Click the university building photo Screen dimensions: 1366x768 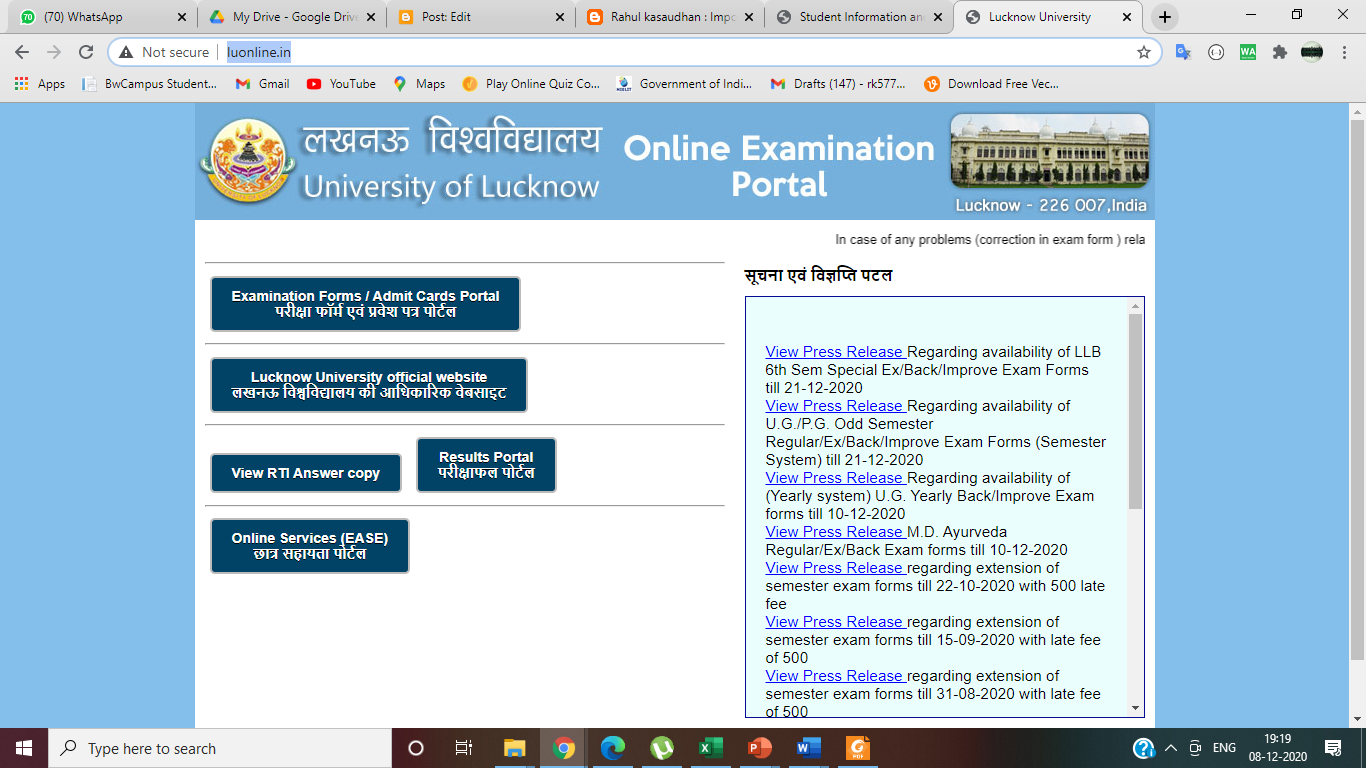[x=1049, y=151]
